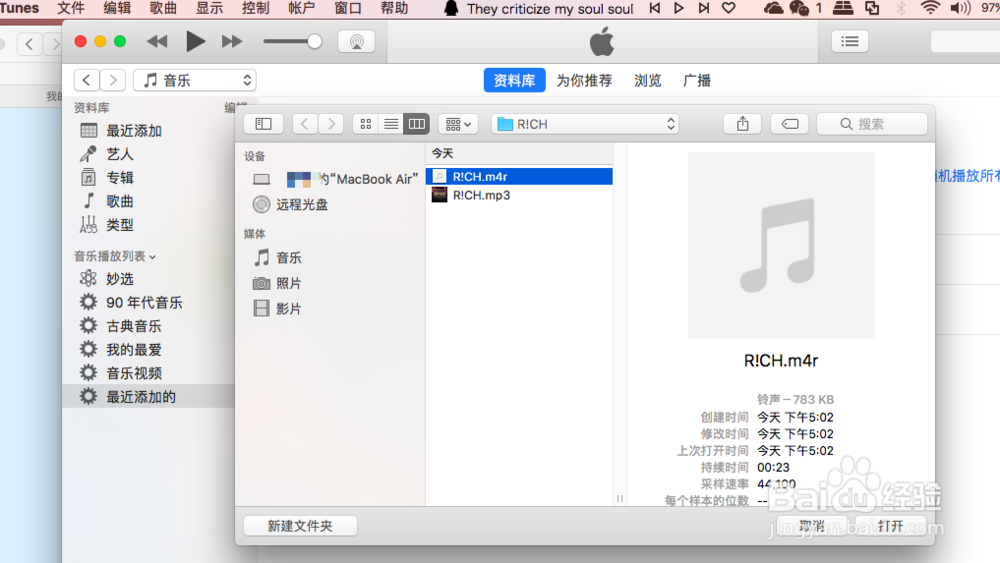Open the 控制 menu
Screen dimensions: 1000x563
256,8
